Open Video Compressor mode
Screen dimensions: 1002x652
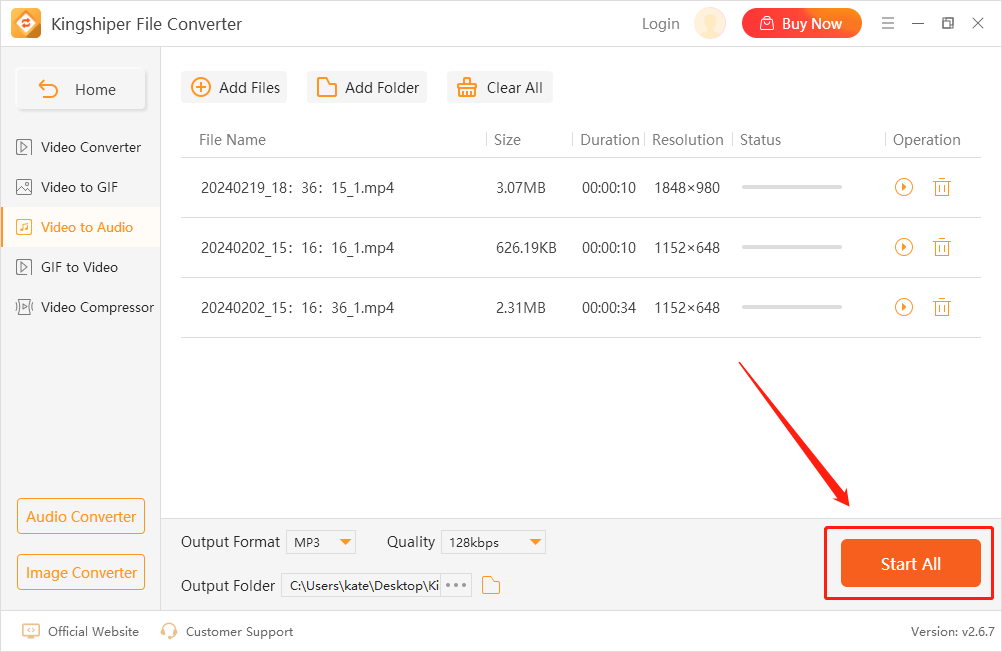click(x=81, y=307)
